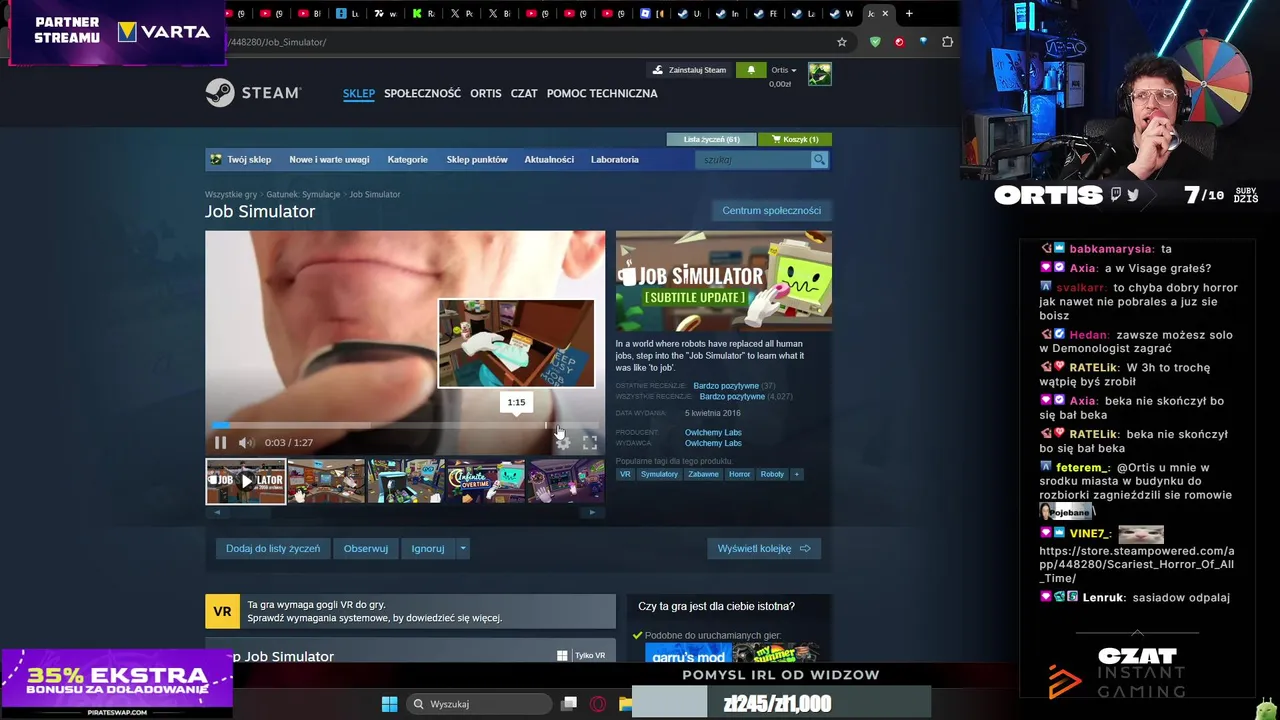This screenshot has height=720, width=1280.
Task: Open the green notification bell
Action: pyautogui.click(x=750, y=70)
